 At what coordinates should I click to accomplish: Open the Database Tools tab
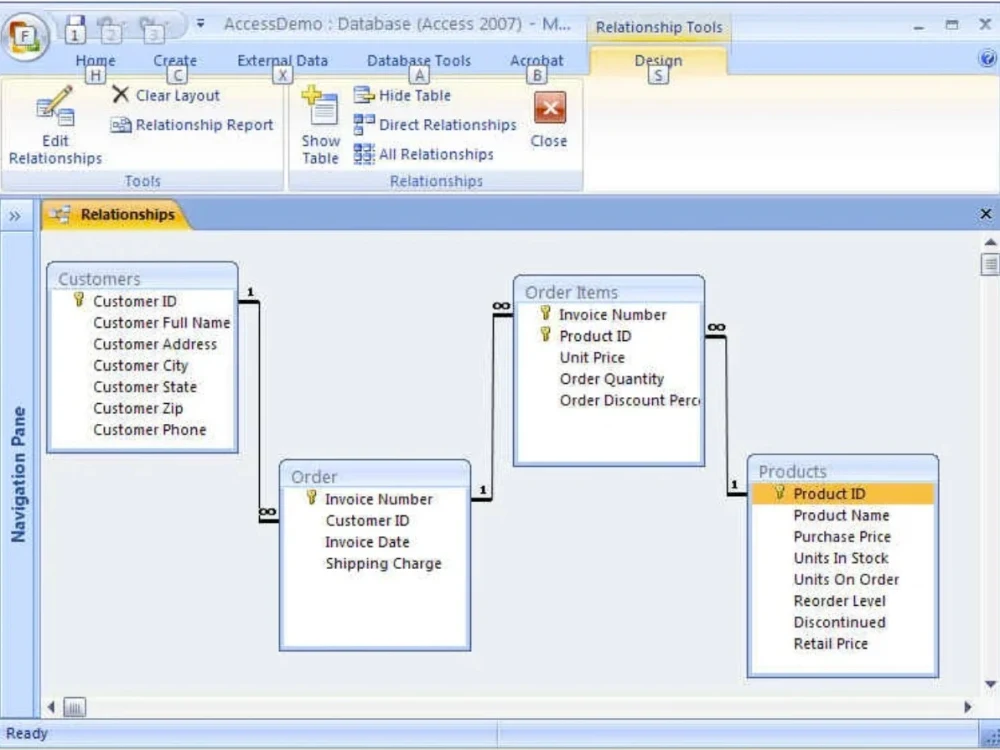pyautogui.click(x=418, y=60)
